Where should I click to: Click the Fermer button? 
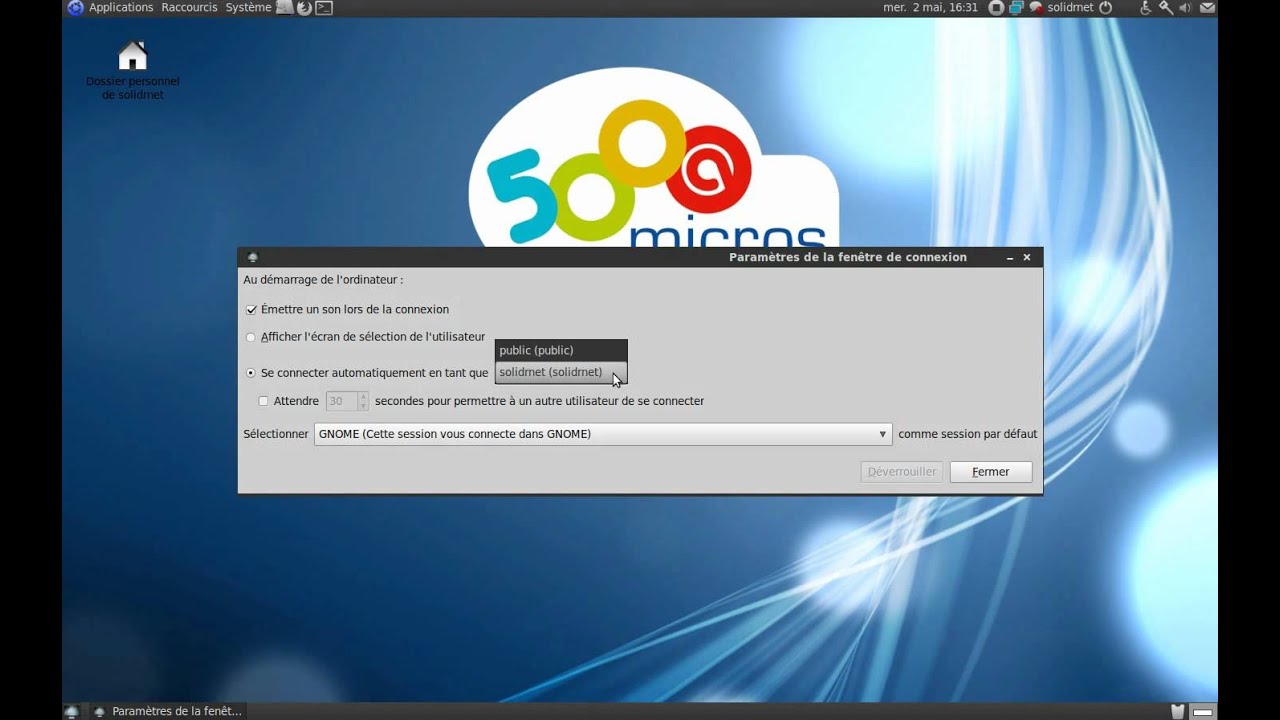pos(991,472)
